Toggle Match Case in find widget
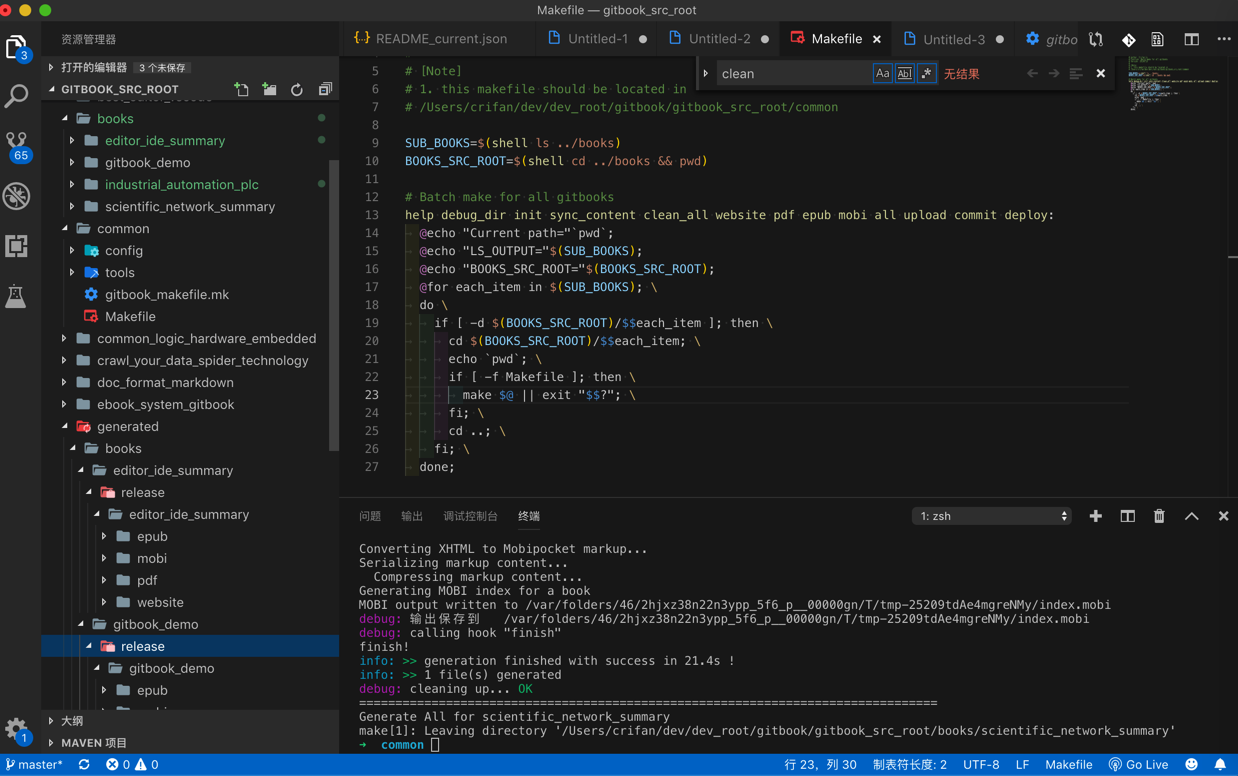This screenshot has width=1238, height=776. click(x=882, y=73)
